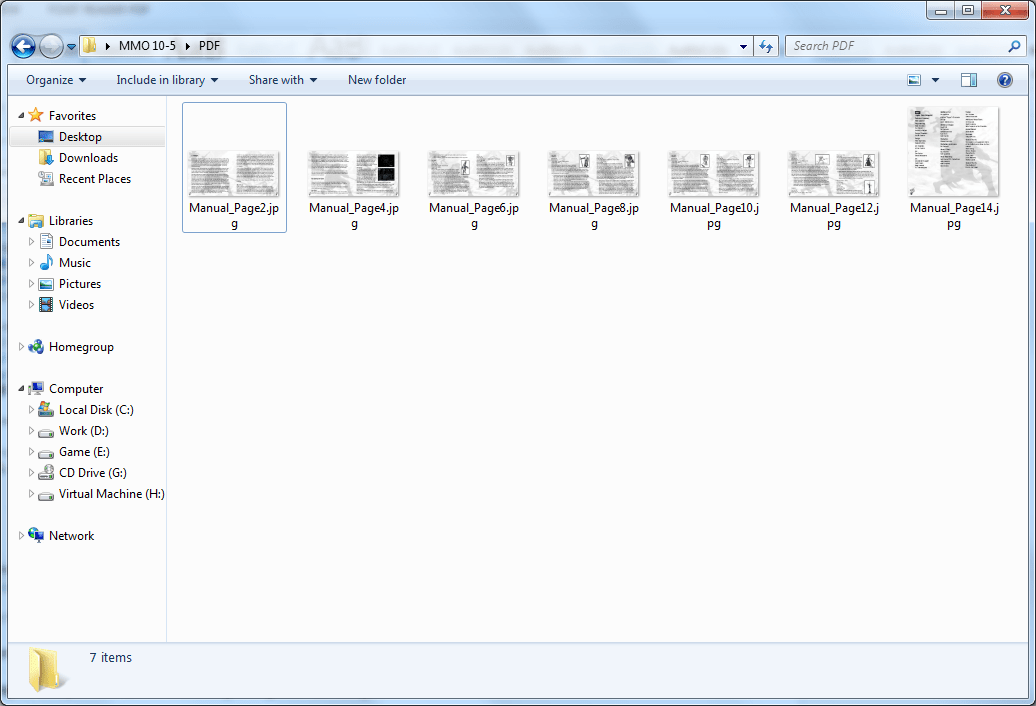Viewport: 1036px width, 706px height.
Task: Click the Search PDF input field
Action: click(895, 46)
